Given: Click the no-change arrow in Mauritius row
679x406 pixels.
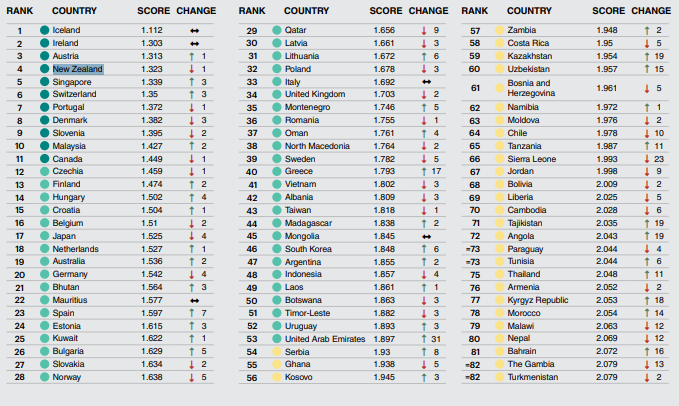Looking at the screenshot, I should (x=194, y=300).
